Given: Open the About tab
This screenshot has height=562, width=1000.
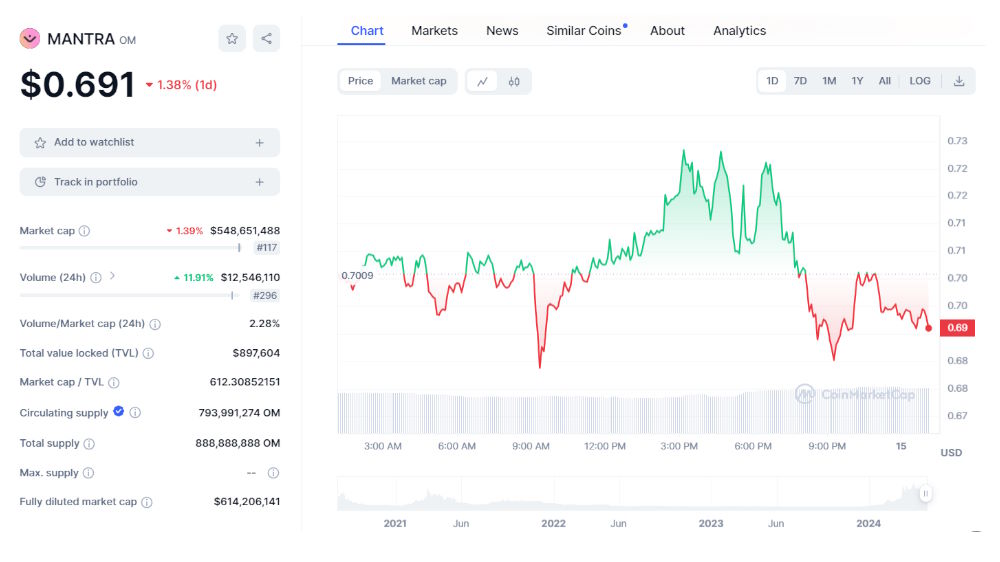Looking at the screenshot, I should click(667, 31).
